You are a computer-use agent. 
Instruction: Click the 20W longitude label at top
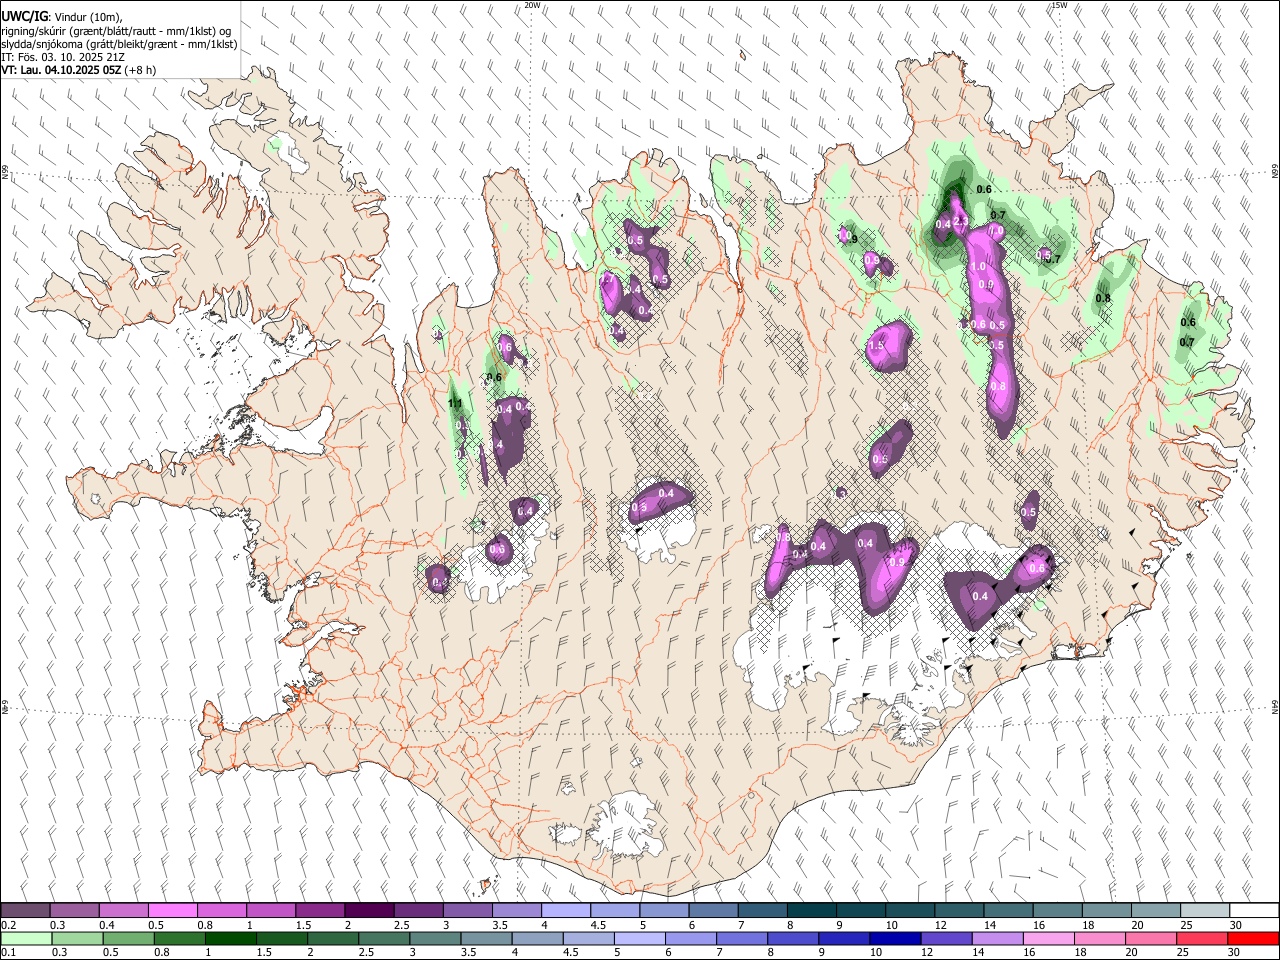point(532,5)
